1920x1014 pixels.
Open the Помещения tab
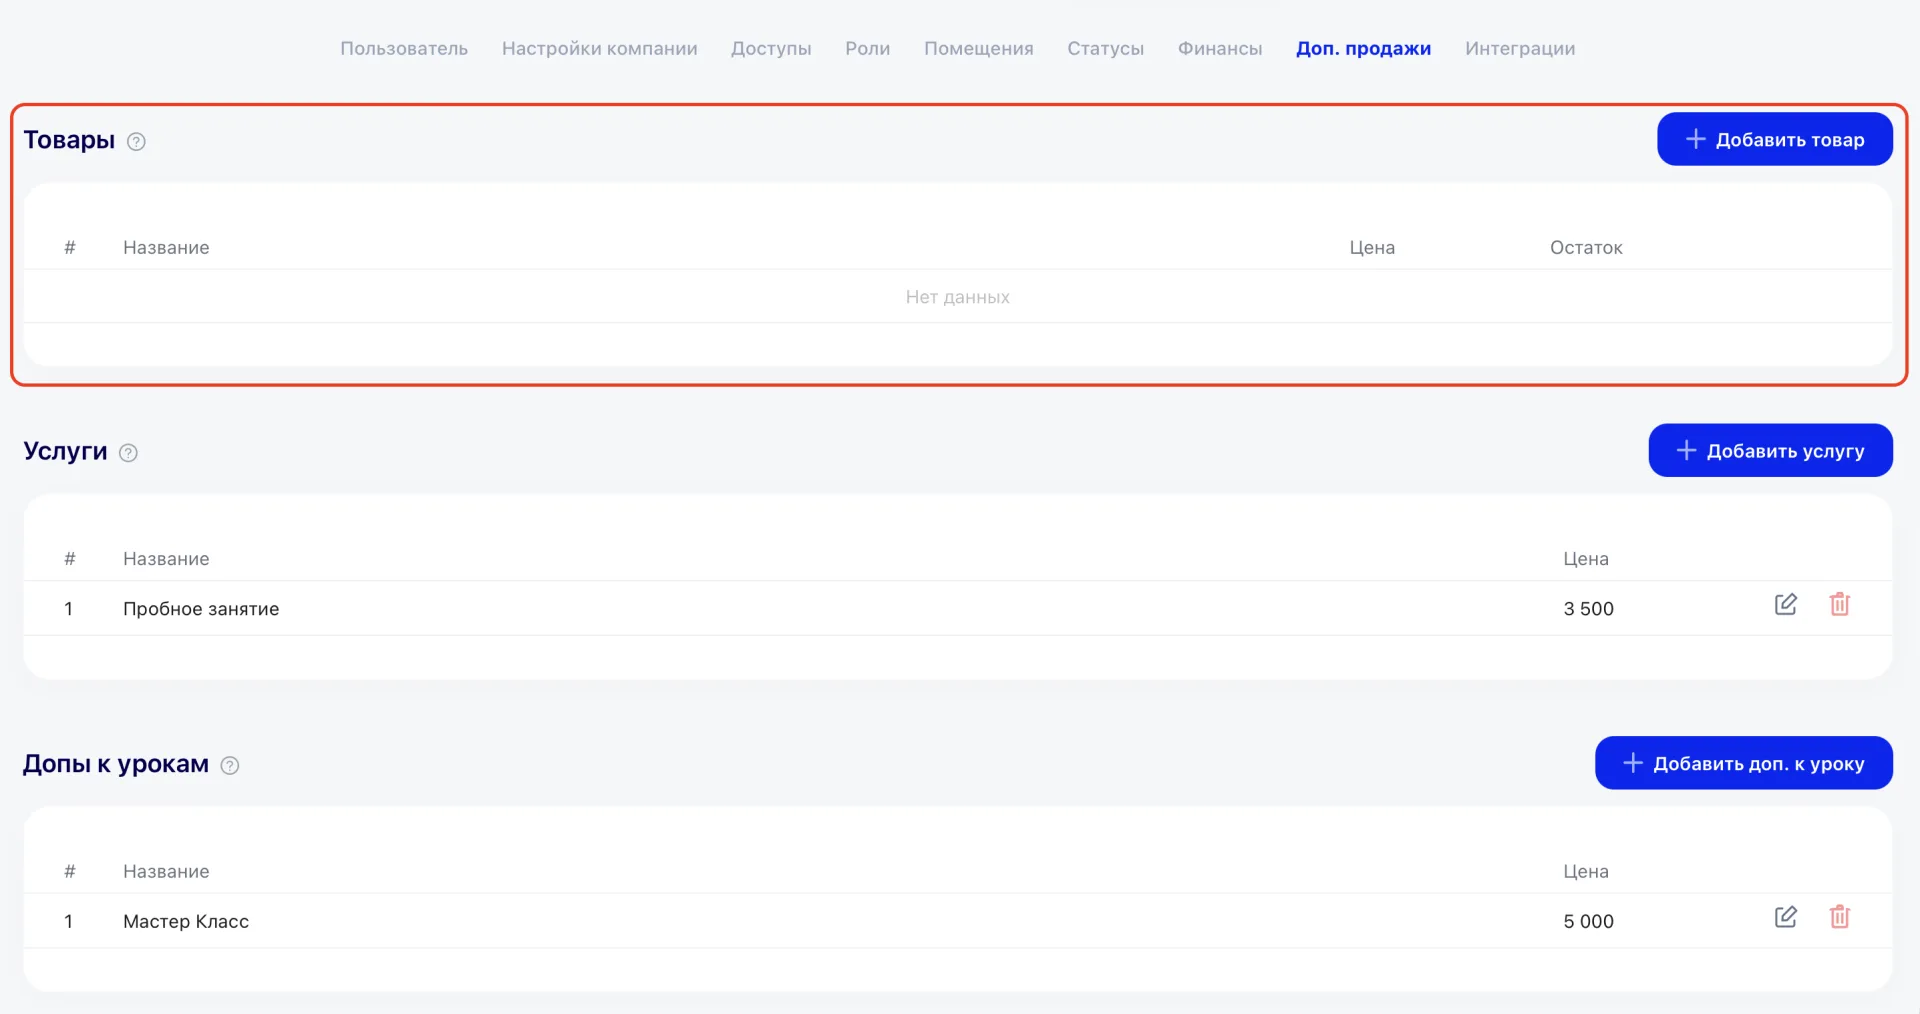[979, 48]
